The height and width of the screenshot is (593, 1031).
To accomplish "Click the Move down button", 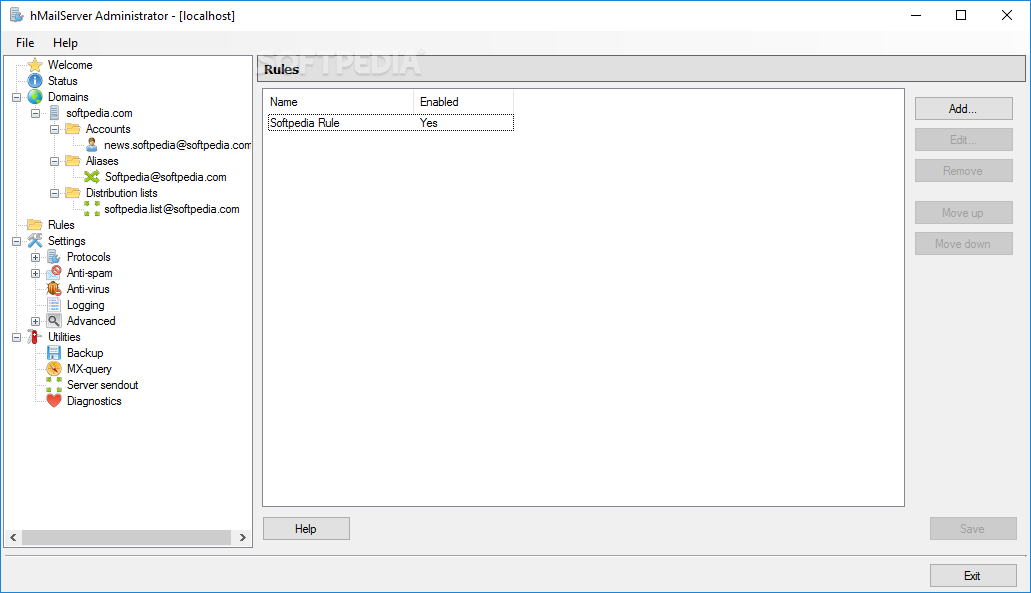I will tap(963, 244).
